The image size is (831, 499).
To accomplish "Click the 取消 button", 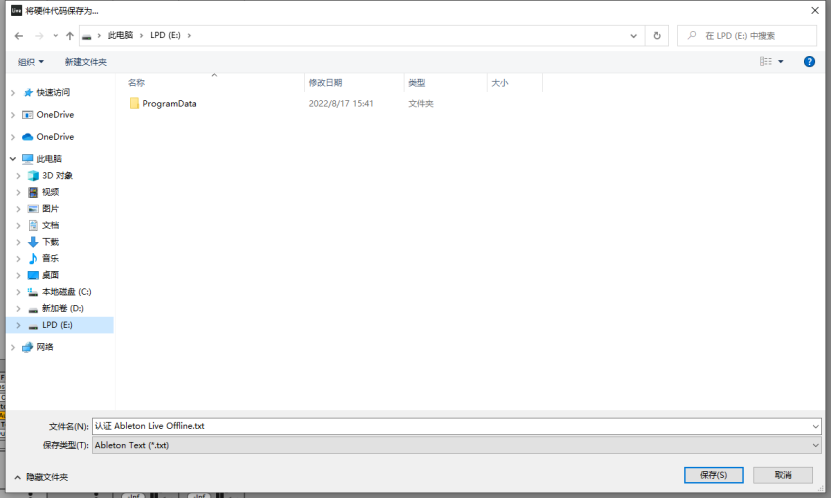I will (x=783, y=475).
